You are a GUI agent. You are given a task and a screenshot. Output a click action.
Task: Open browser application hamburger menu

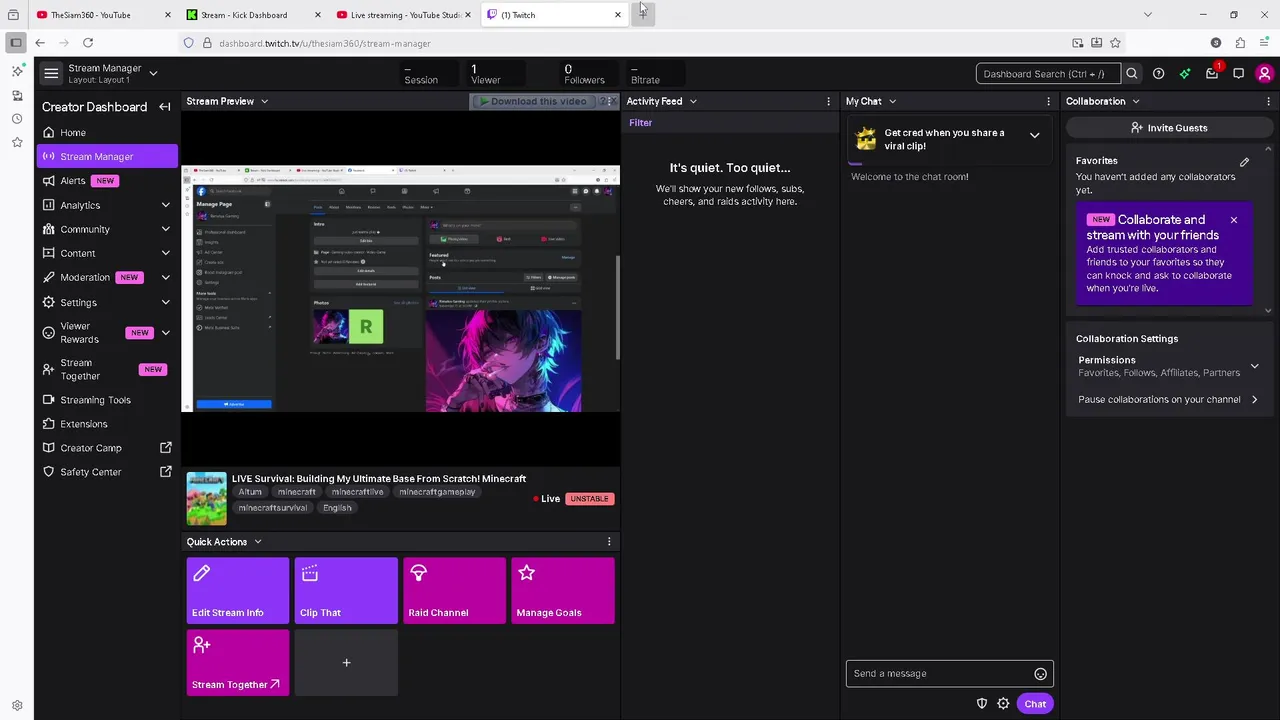[1264, 43]
